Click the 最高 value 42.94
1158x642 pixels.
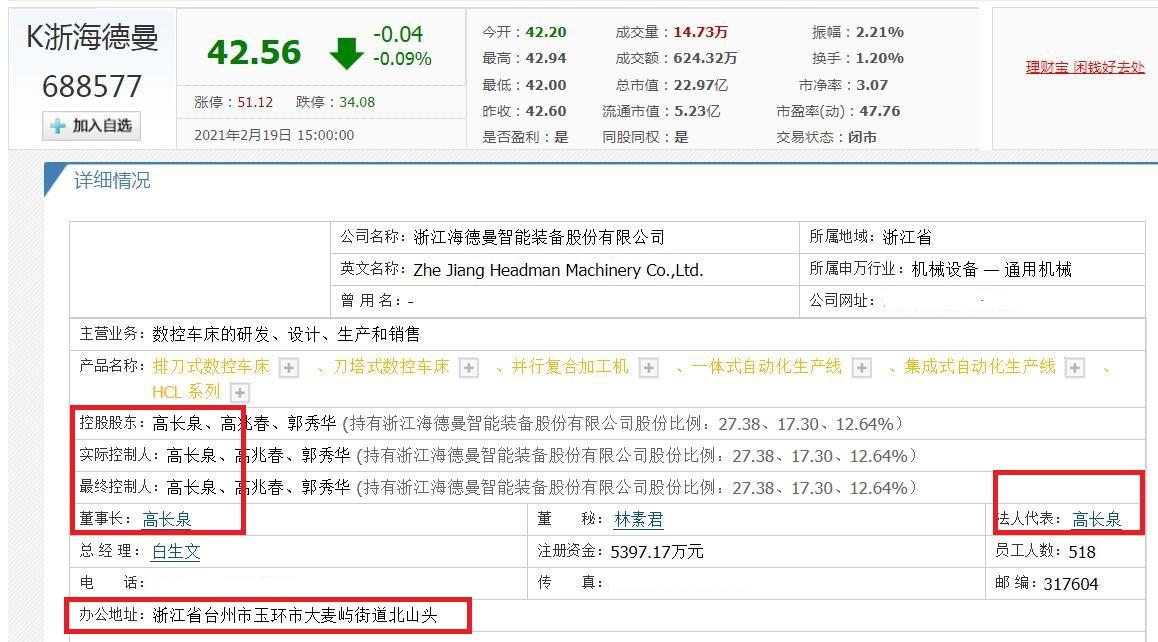[x=546, y=58]
